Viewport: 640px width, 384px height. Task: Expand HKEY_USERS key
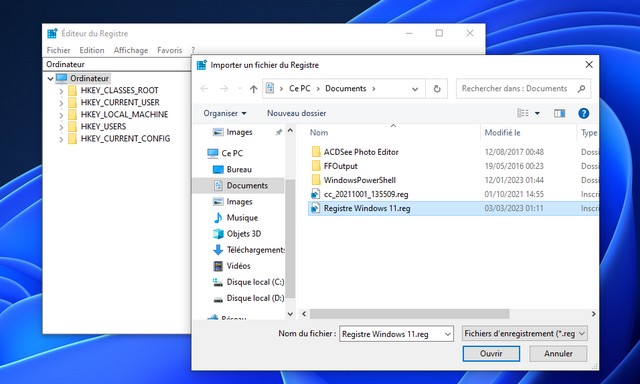(61, 127)
